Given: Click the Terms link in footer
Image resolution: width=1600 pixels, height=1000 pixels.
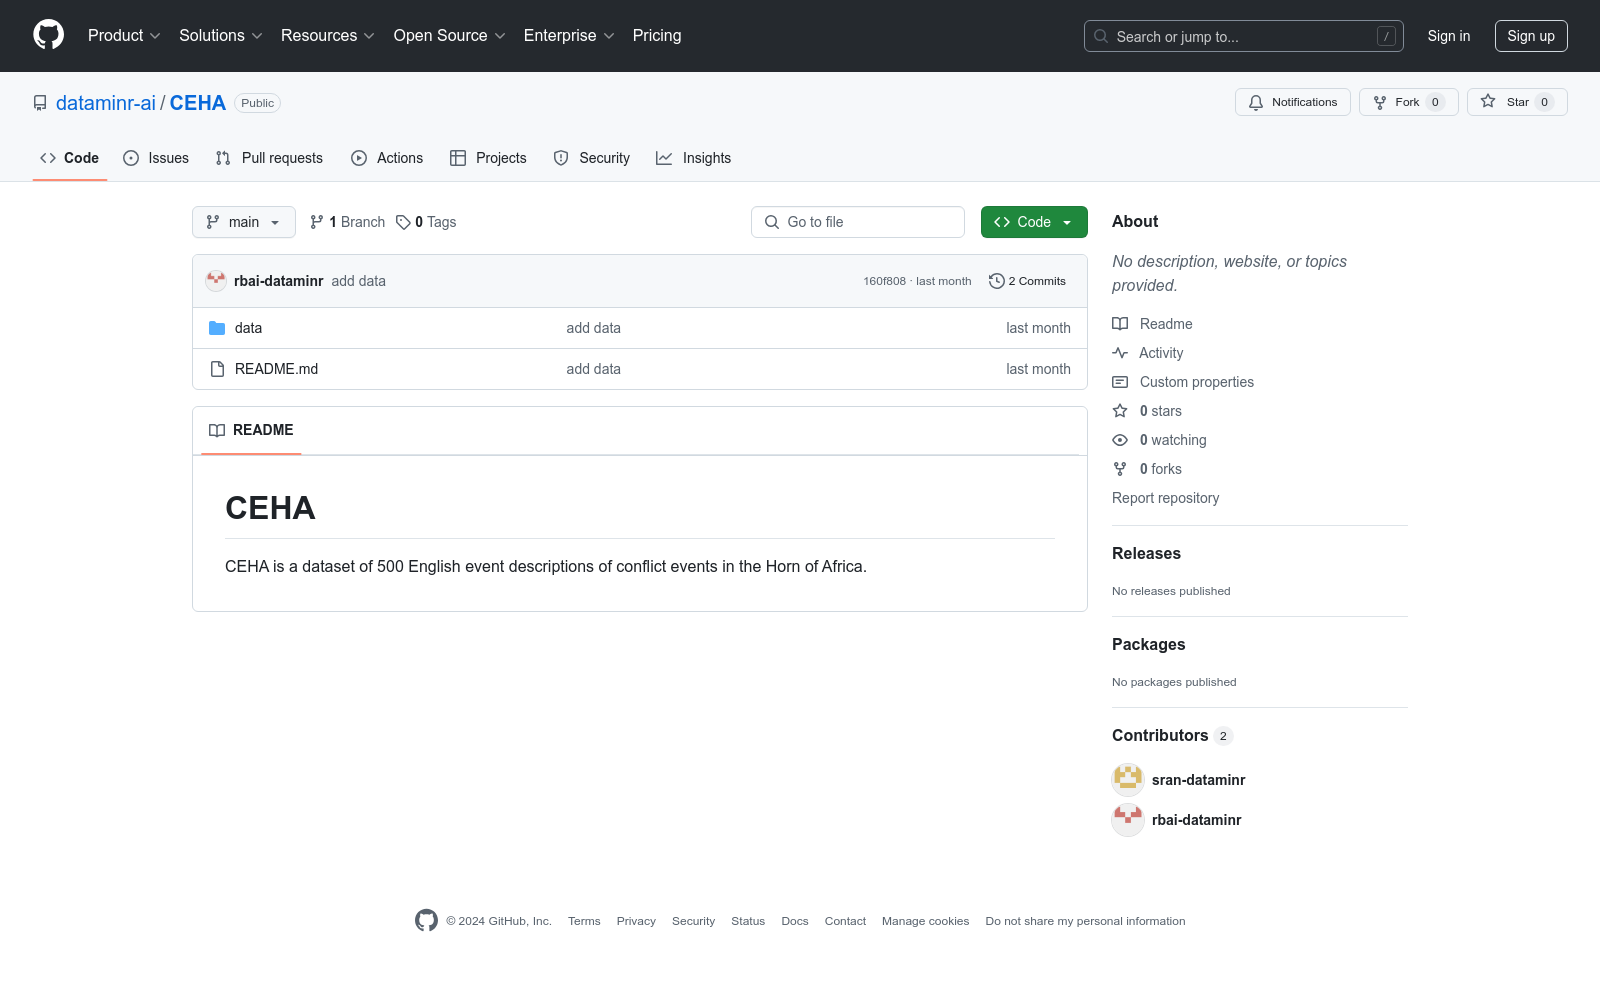Looking at the screenshot, I should [584, 921].
